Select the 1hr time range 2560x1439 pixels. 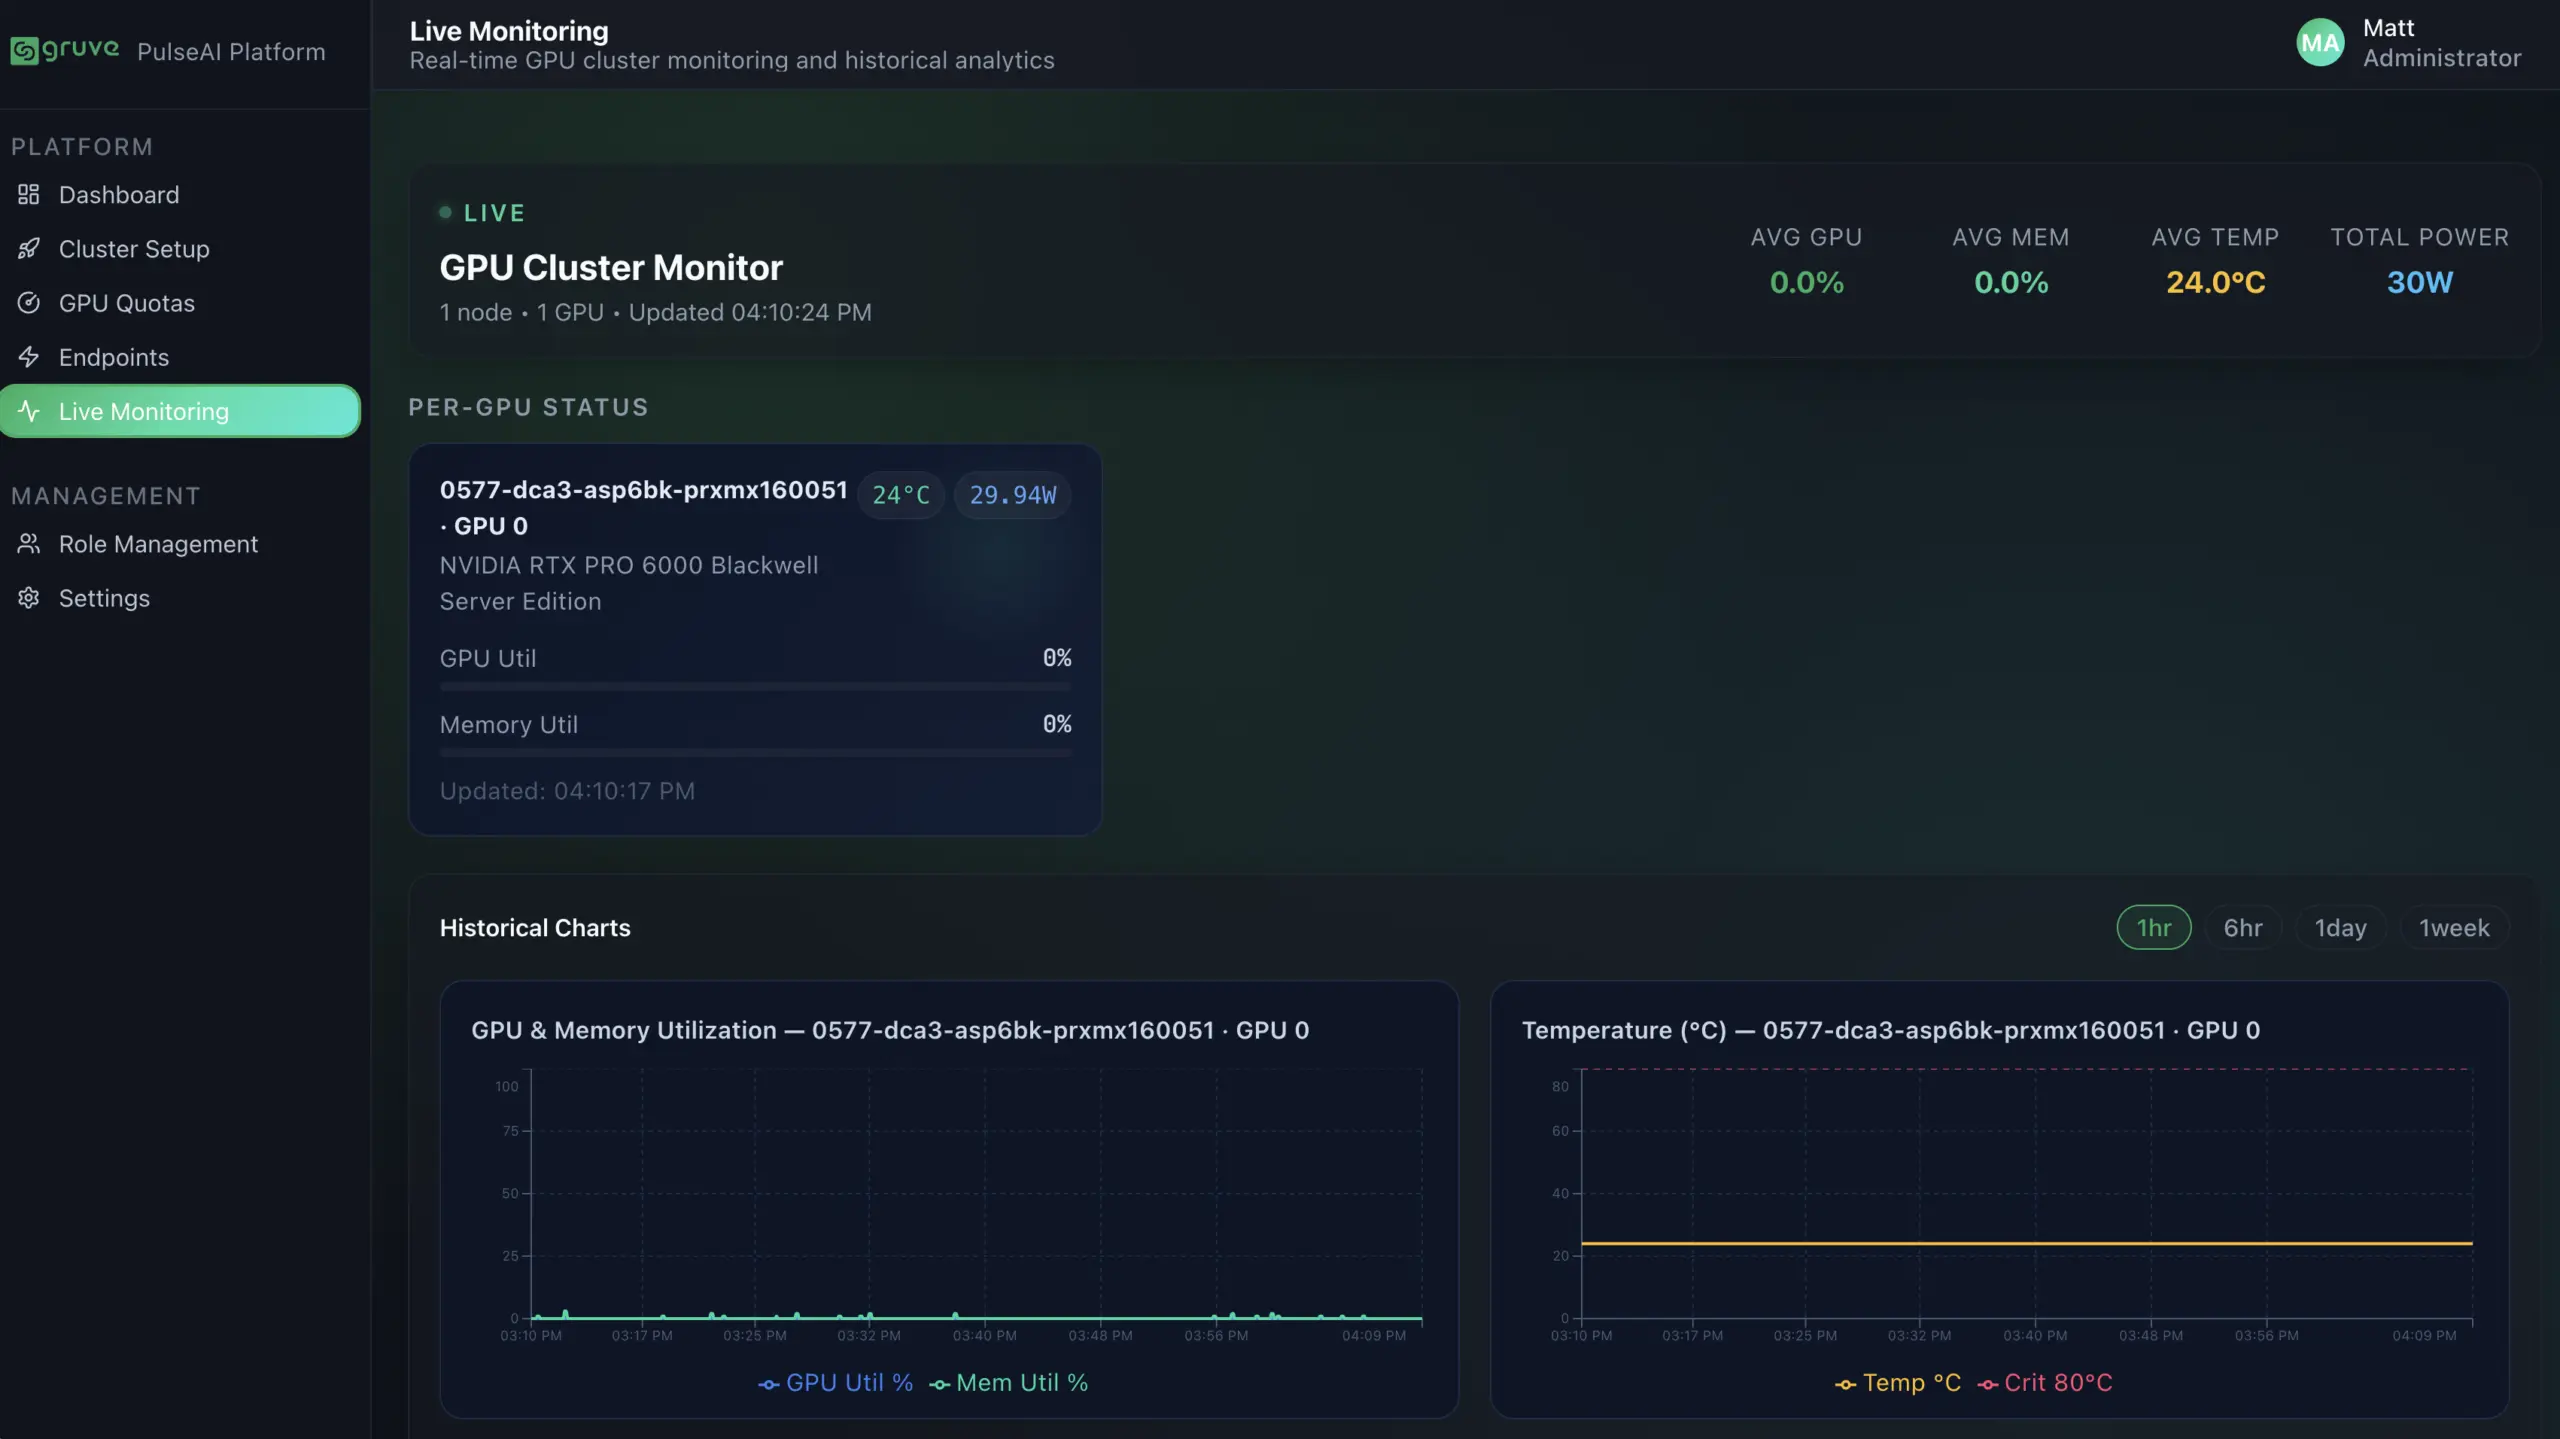point(2154,927)
